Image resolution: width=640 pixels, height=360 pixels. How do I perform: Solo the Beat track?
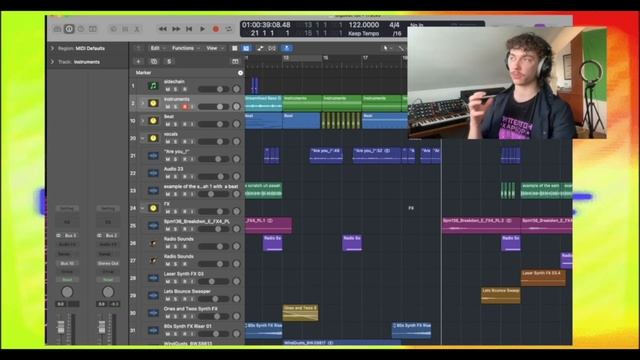tap(176, 124)
